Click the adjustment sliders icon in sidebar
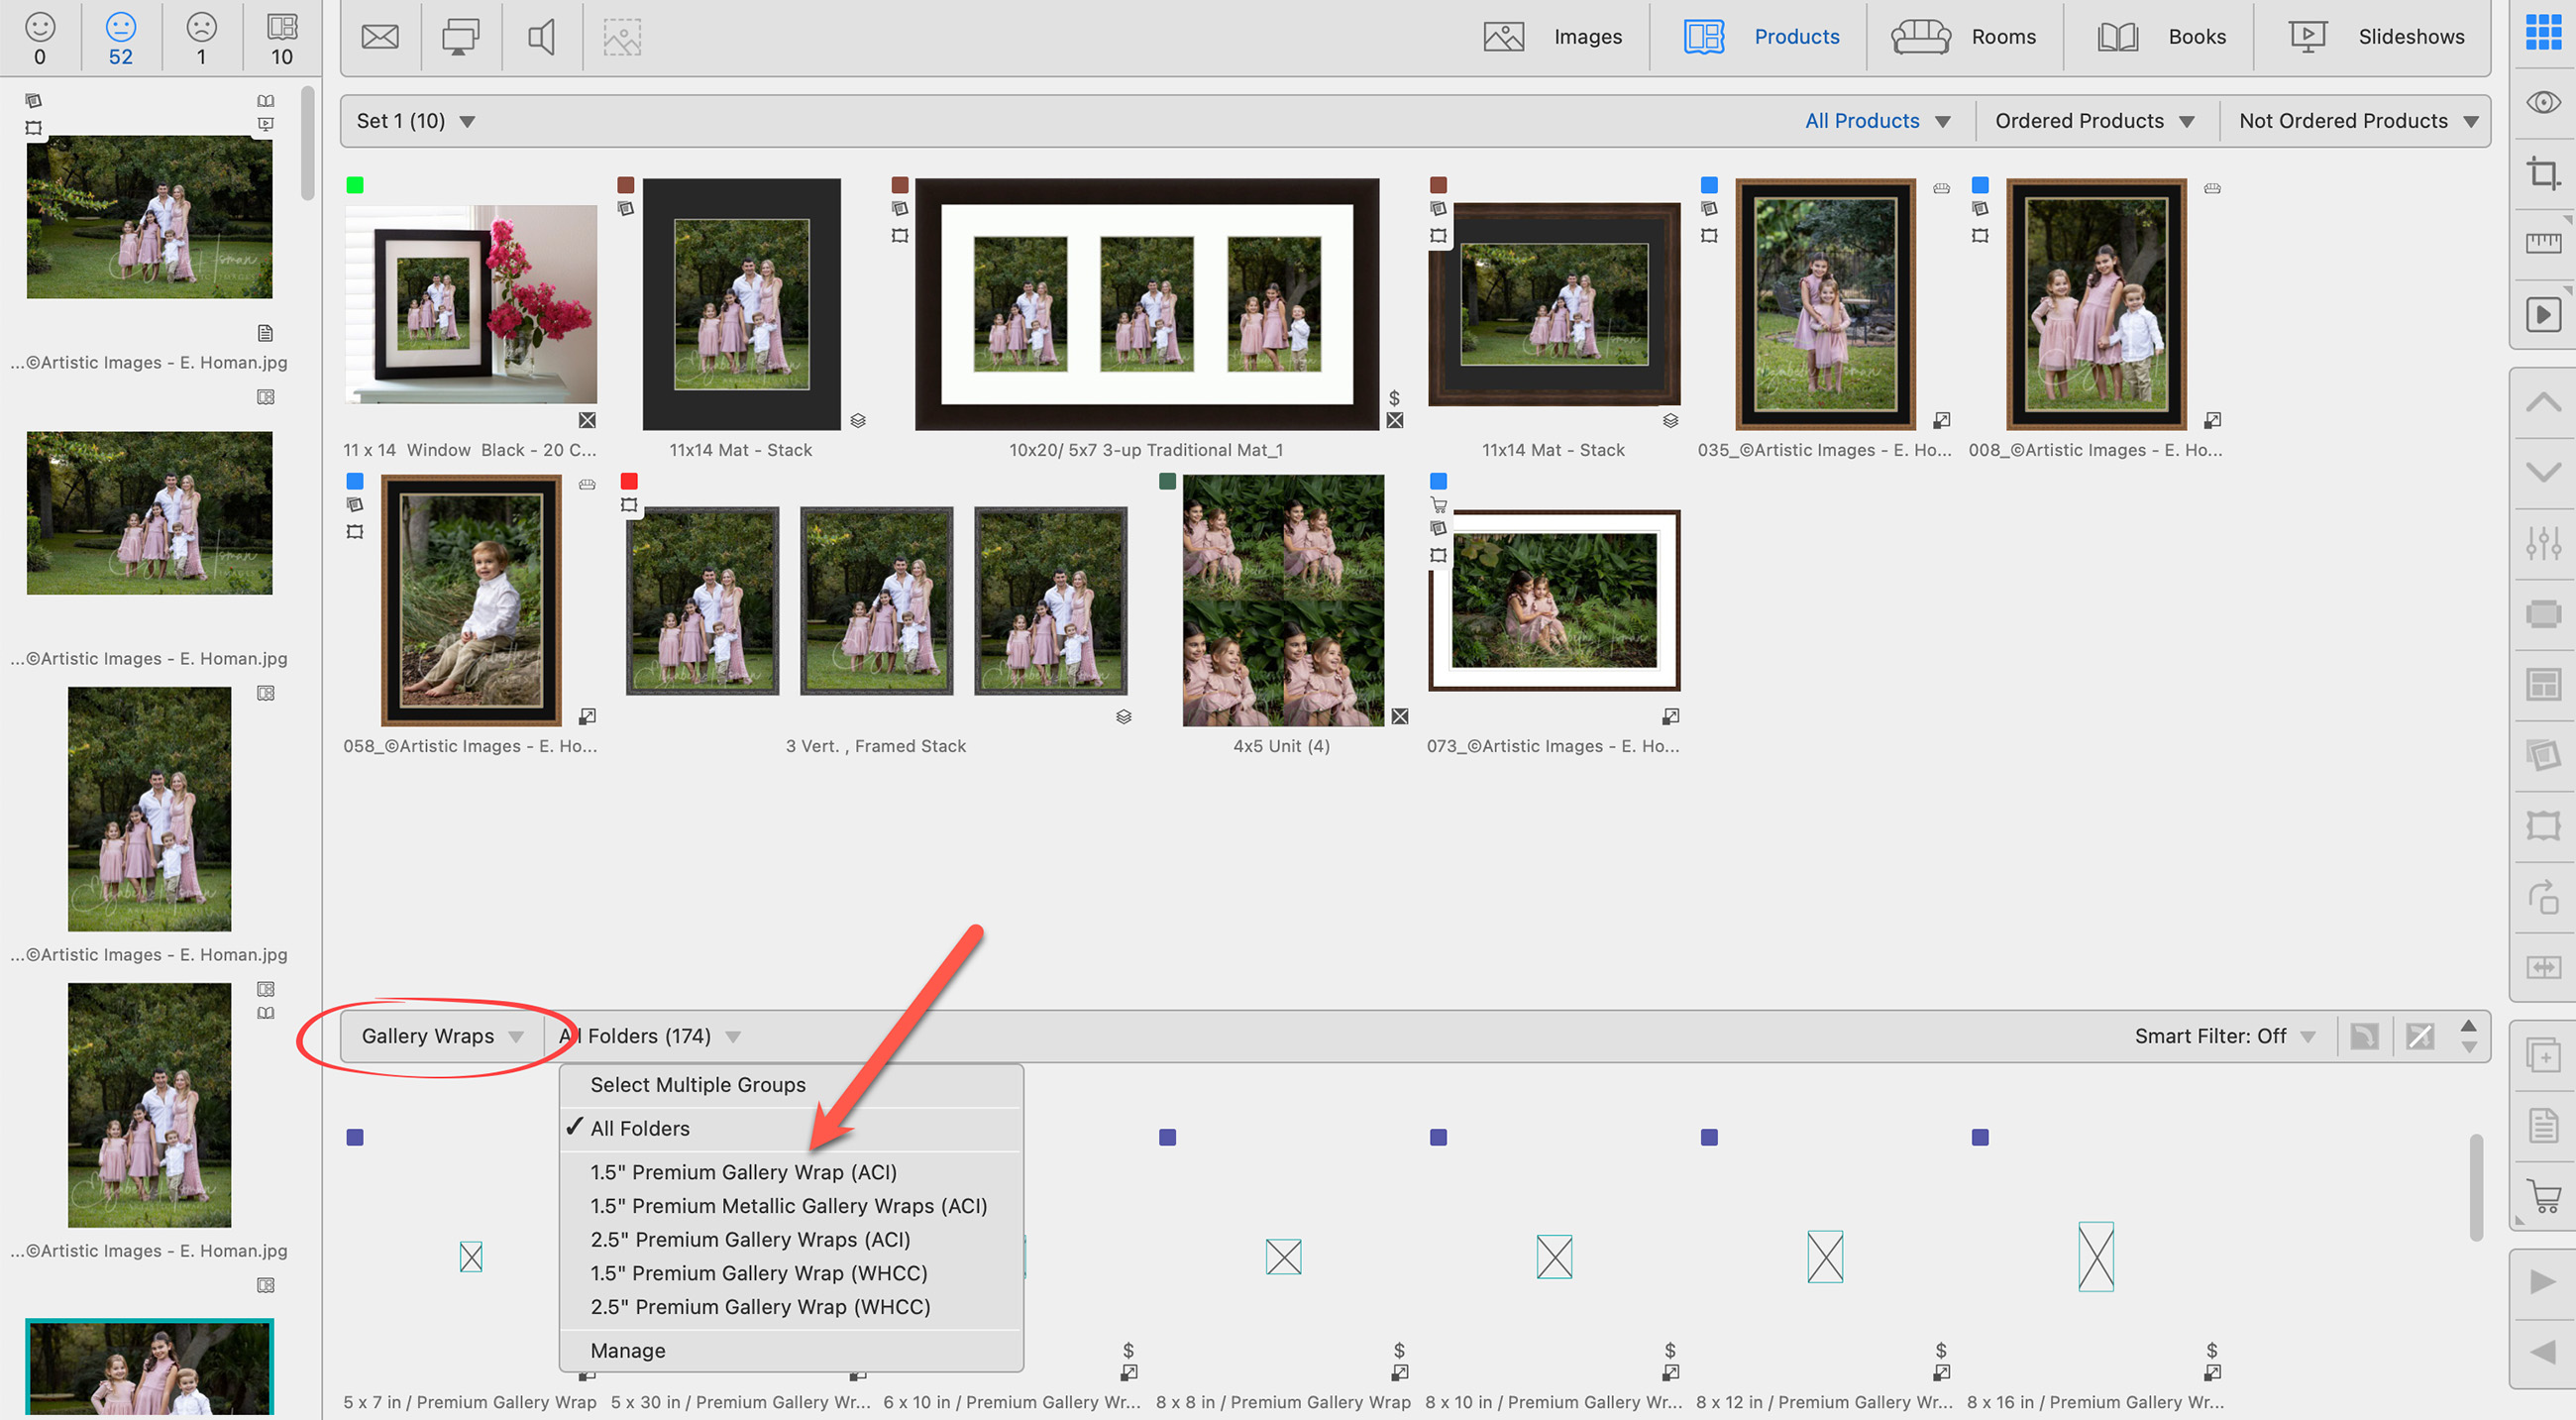This screenshot has width=2576, height=1420. pyautogui.click(x=2543, y=543)
